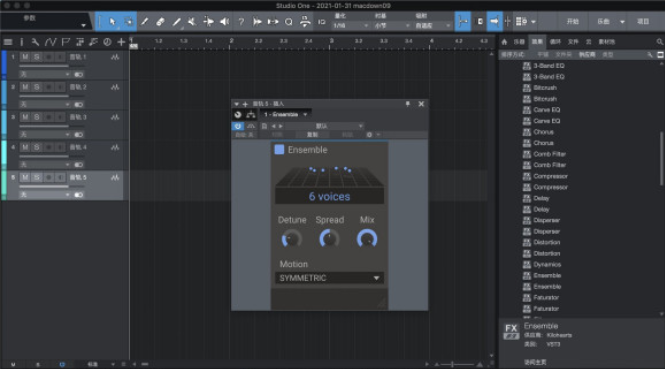
Task: Click the clock icon above track list
Action: coord(107,42)
